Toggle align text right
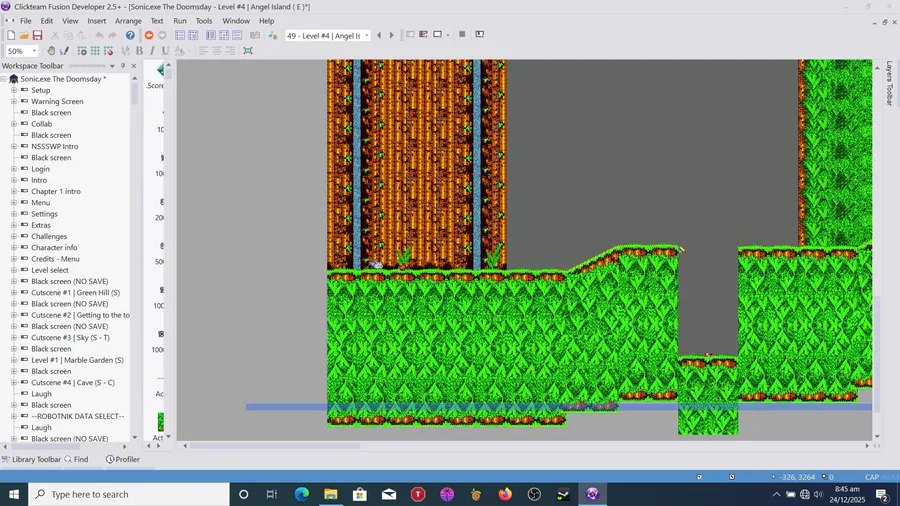Viewport: 900px width, 506px height. pyautogui.click(x=230, y=51)
